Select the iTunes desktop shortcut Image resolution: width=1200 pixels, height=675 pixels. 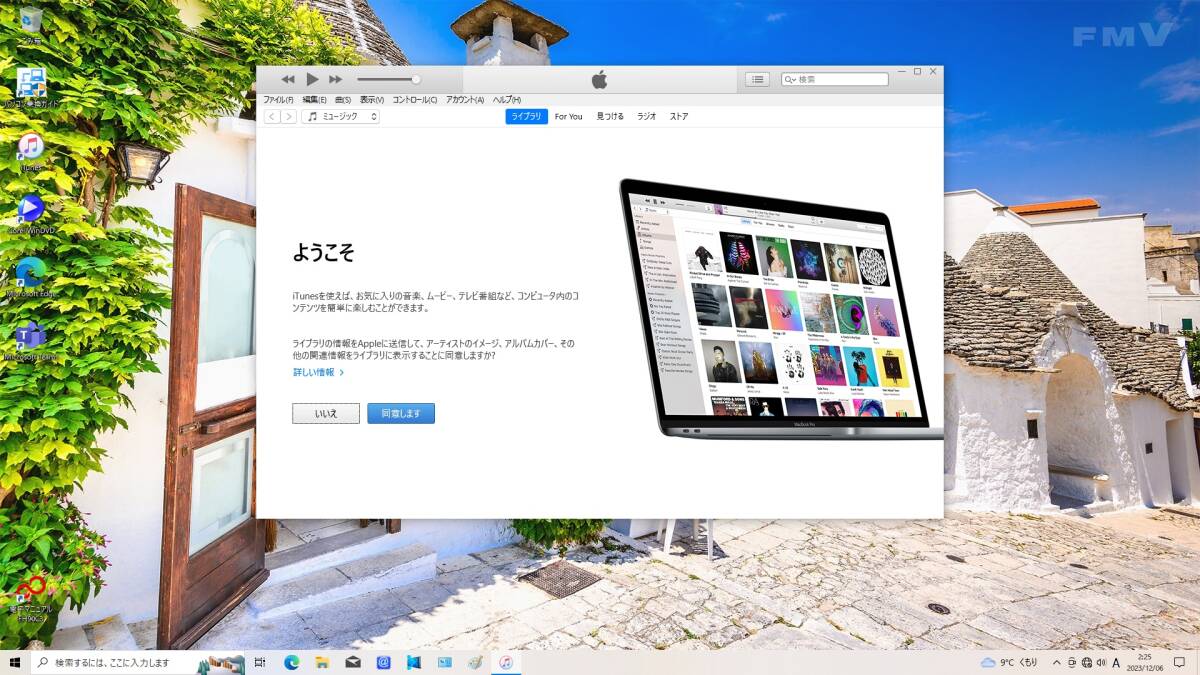click(31, 152)
